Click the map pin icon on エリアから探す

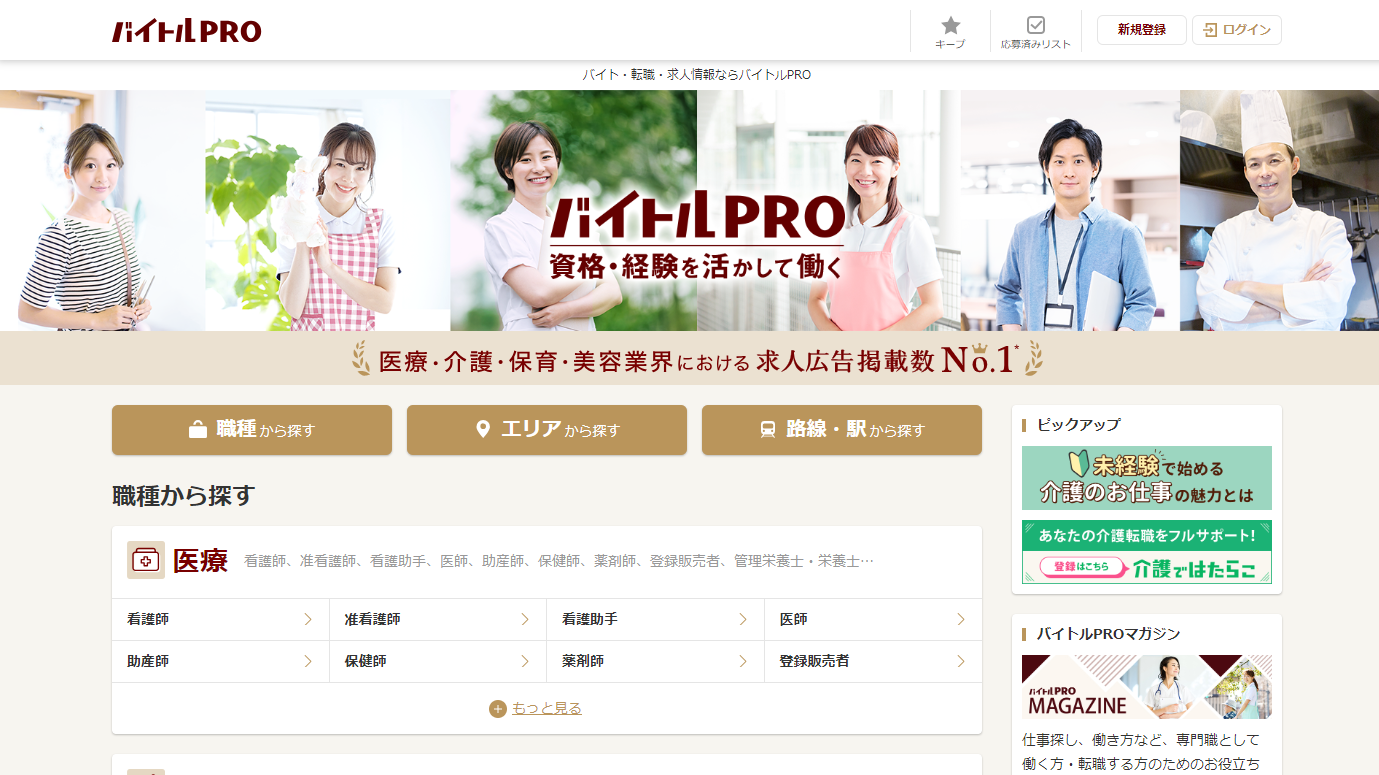pos(482,430)
